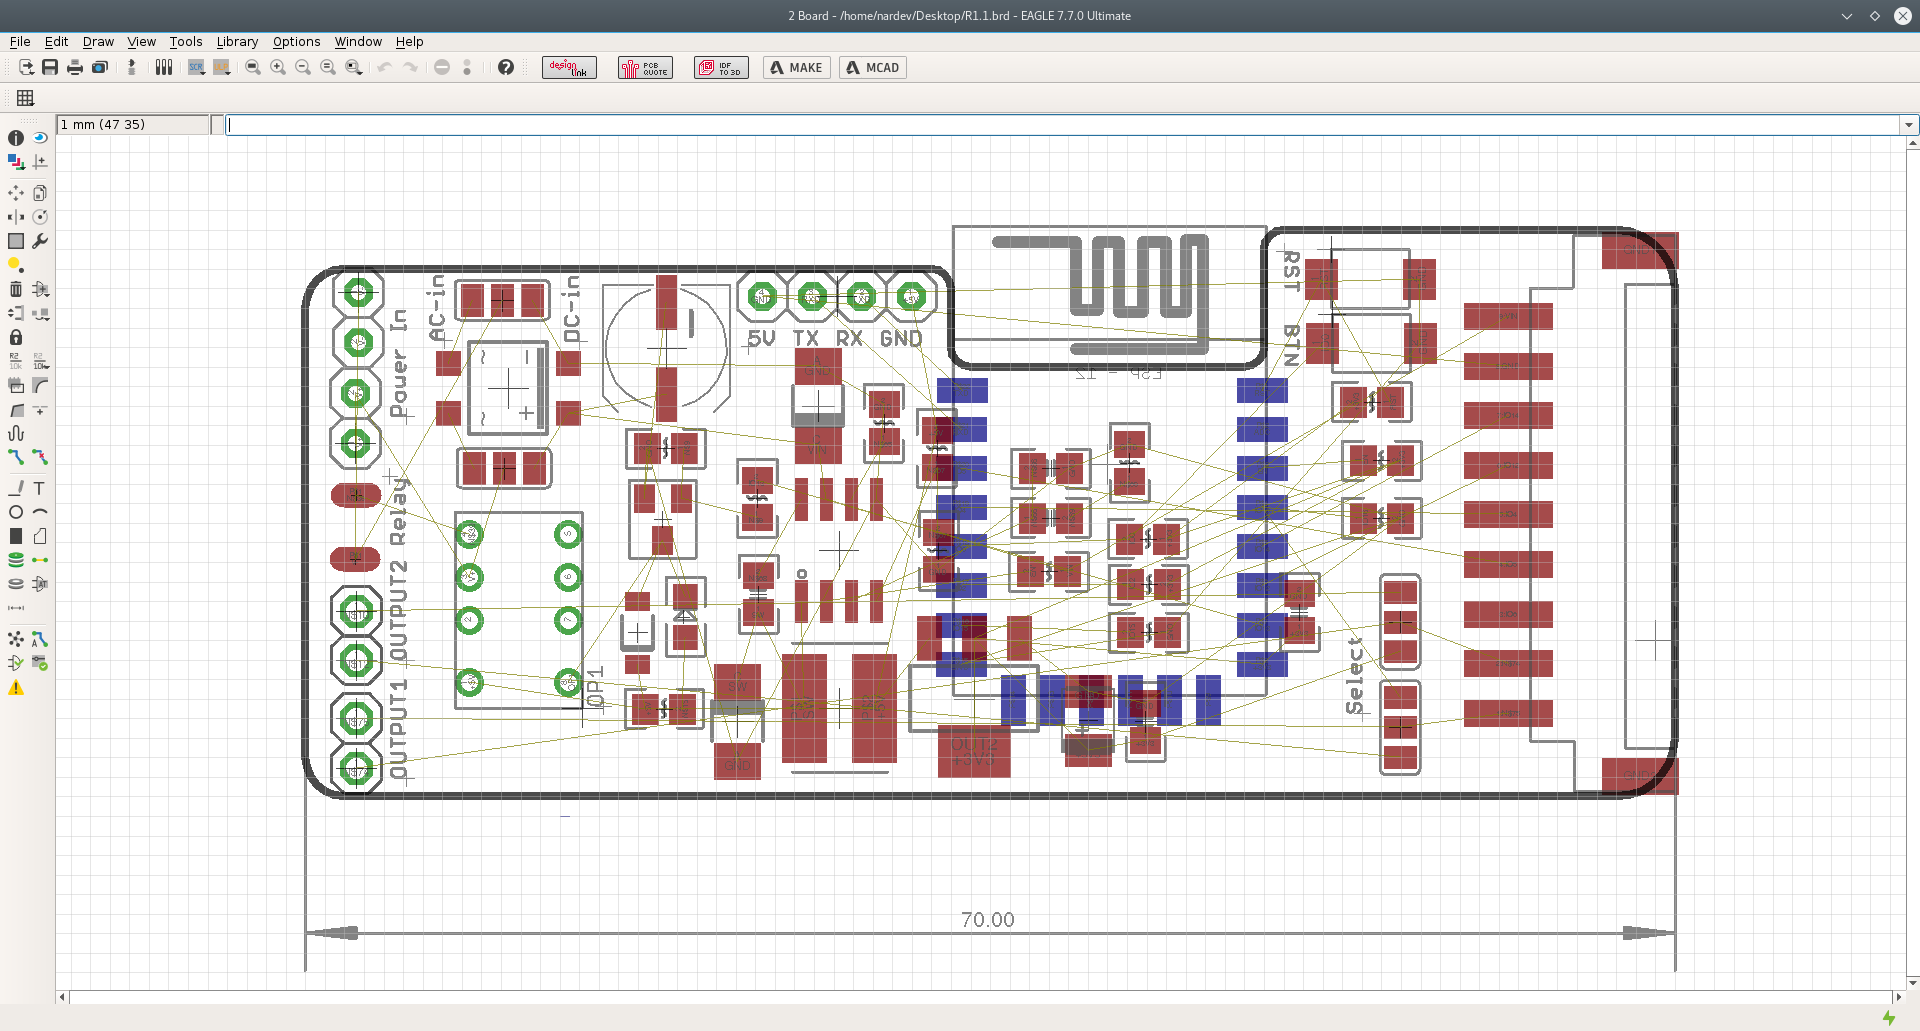1920x1031 pixels.
Task: Open the layer Display settings tool
Action: (16, 162)
